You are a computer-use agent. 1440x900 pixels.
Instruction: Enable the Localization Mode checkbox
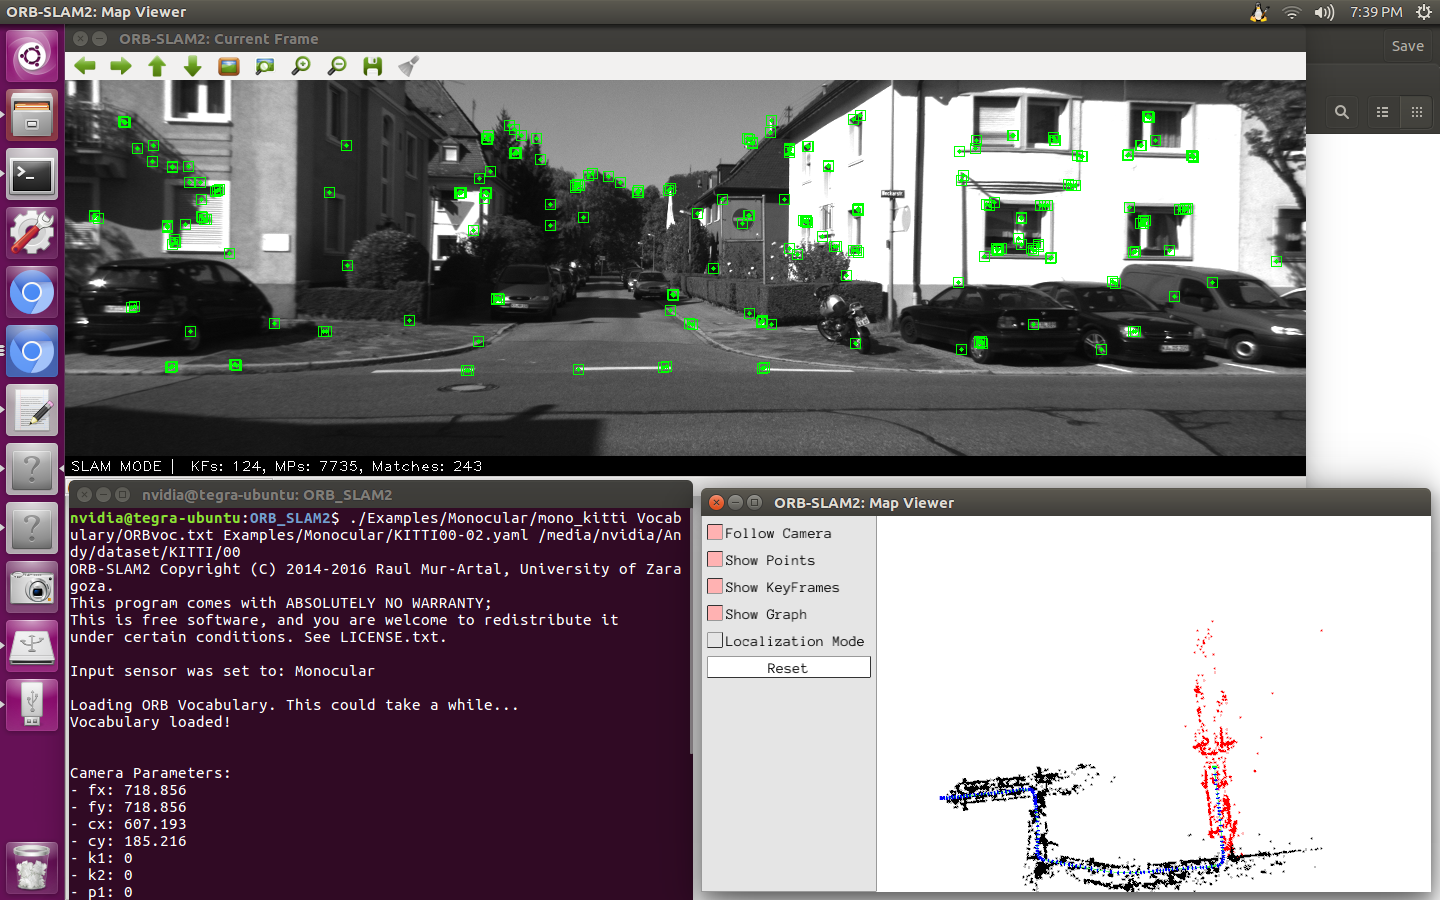715,640
